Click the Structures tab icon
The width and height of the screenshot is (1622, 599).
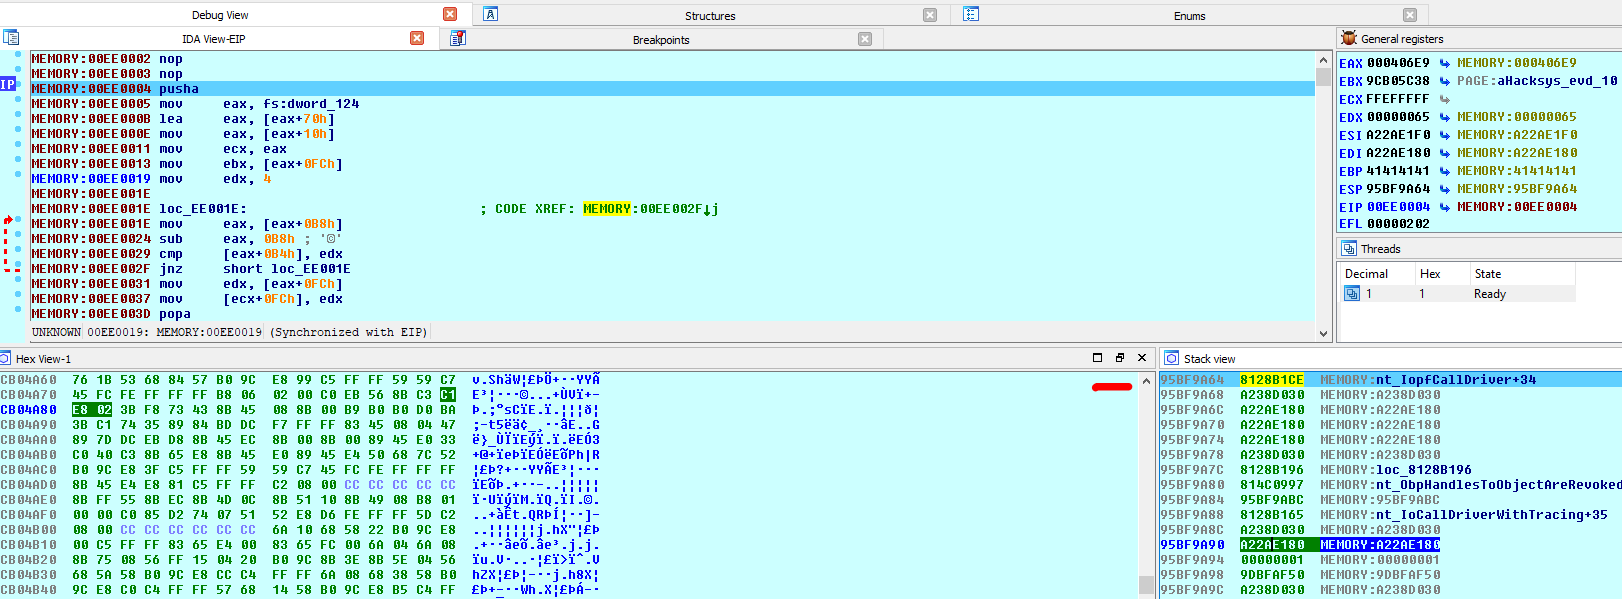491,14
